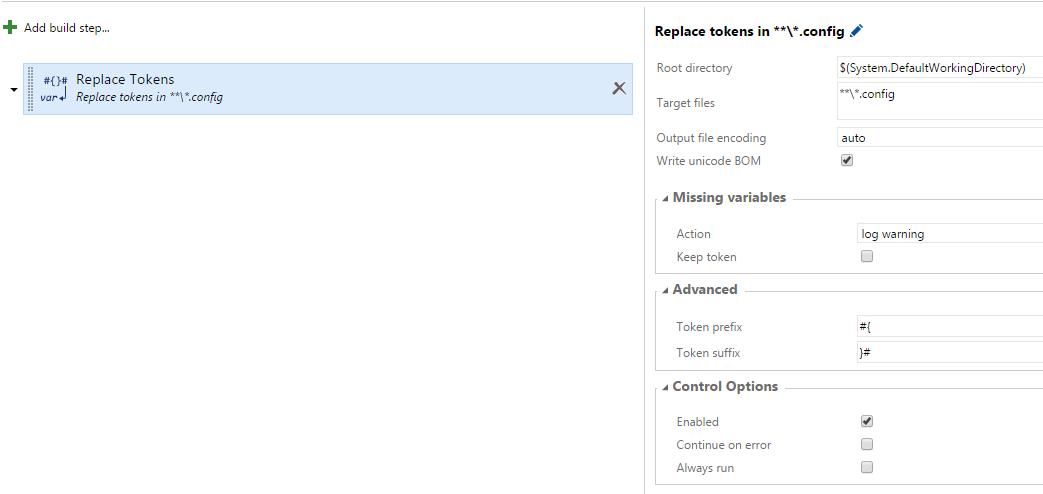This screenshot has width=1043, height=494.
Task: Click the pencil edit icon beside title
Action: point(856,32)
